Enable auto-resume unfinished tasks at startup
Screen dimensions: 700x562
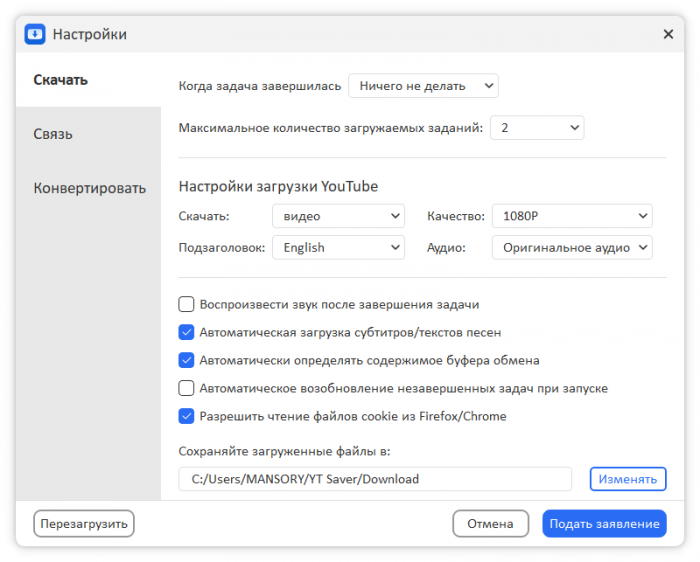coord(186,388)
